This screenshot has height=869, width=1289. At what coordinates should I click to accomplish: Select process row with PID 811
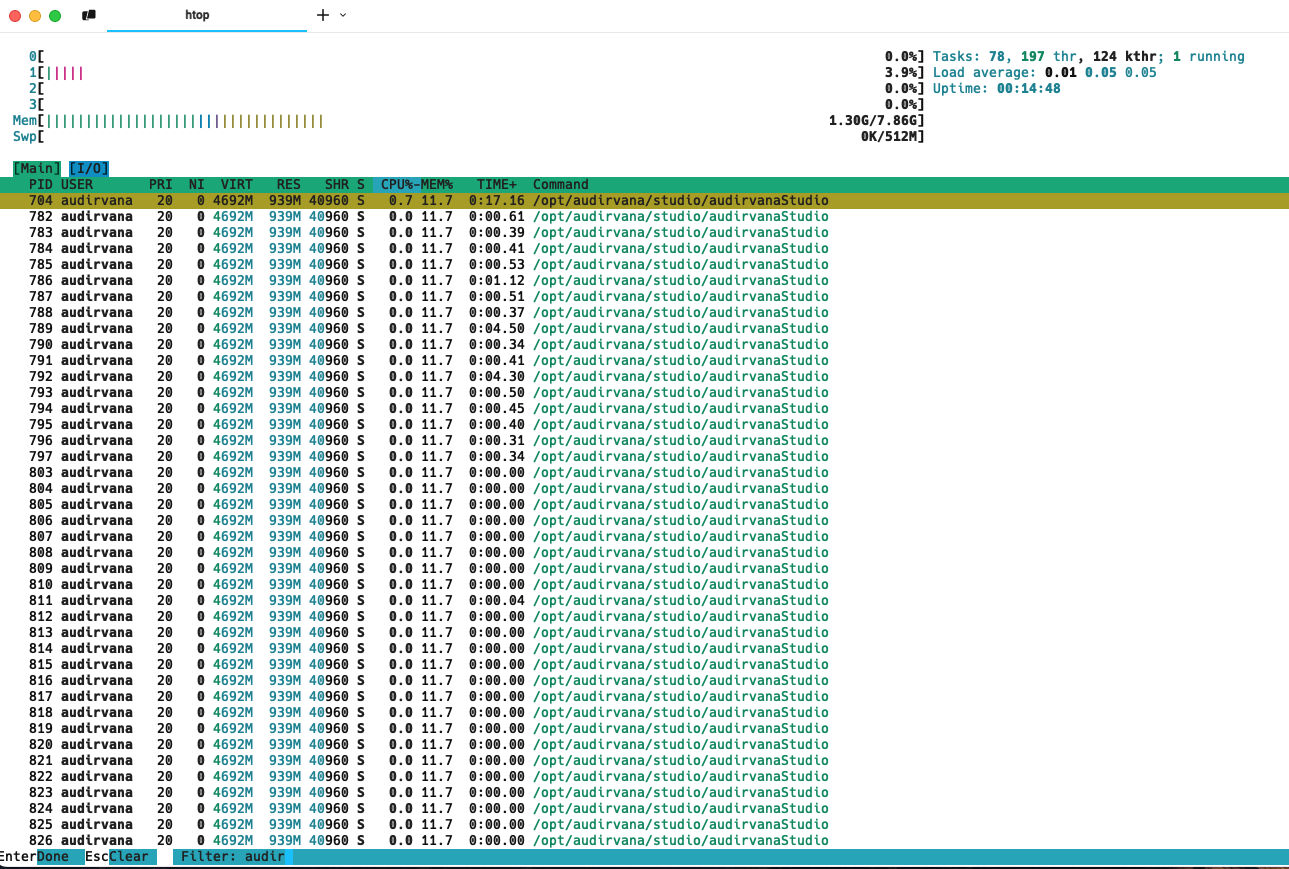point(400,600)
